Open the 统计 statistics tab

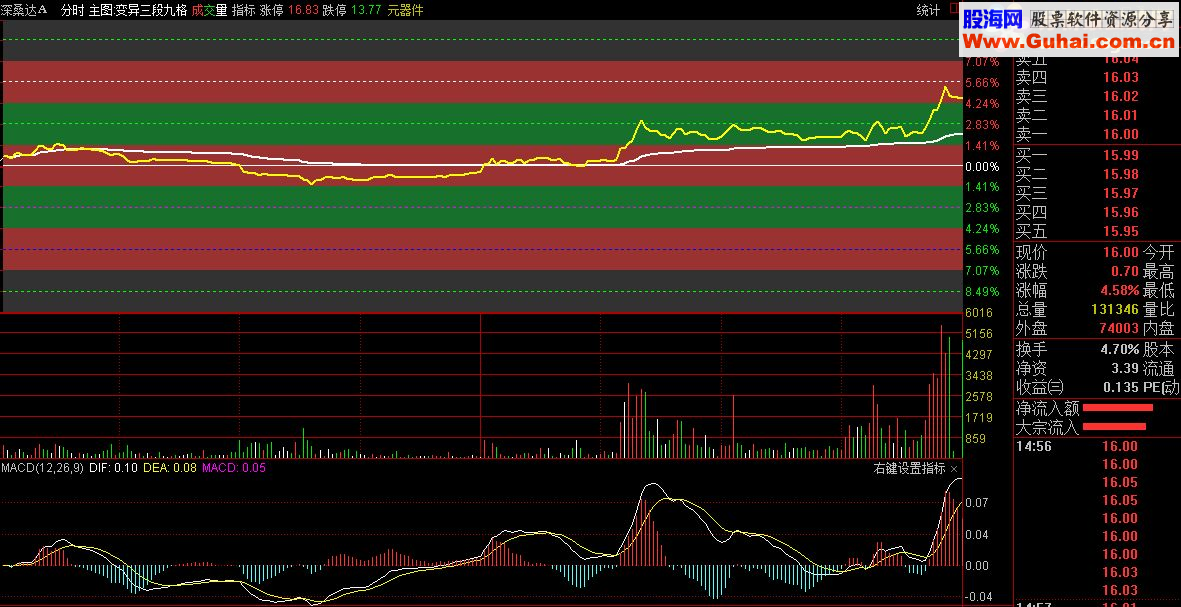tap(928, 10)
